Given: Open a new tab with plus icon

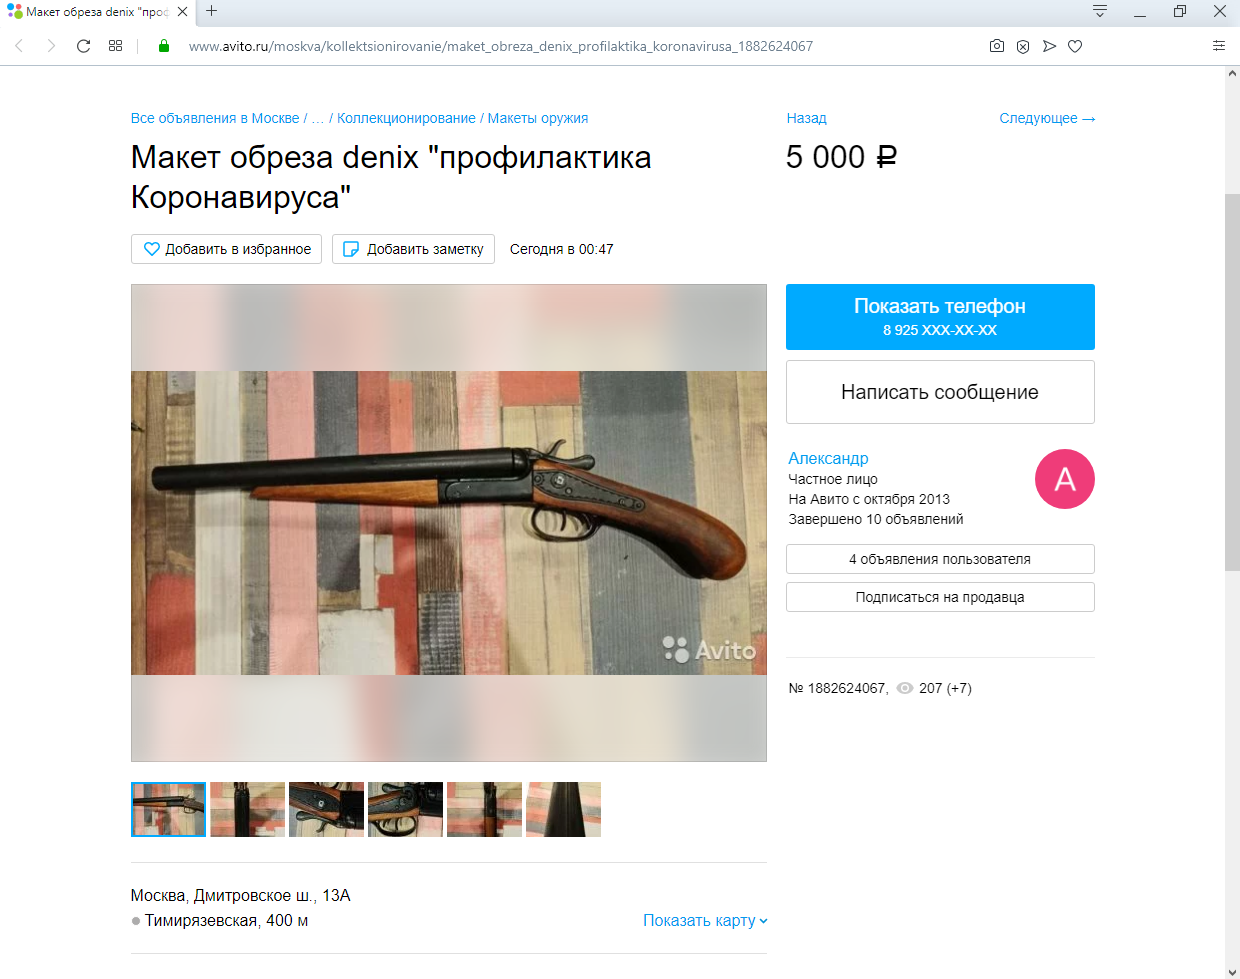Looking at the screenshot, I should (211, 11).
